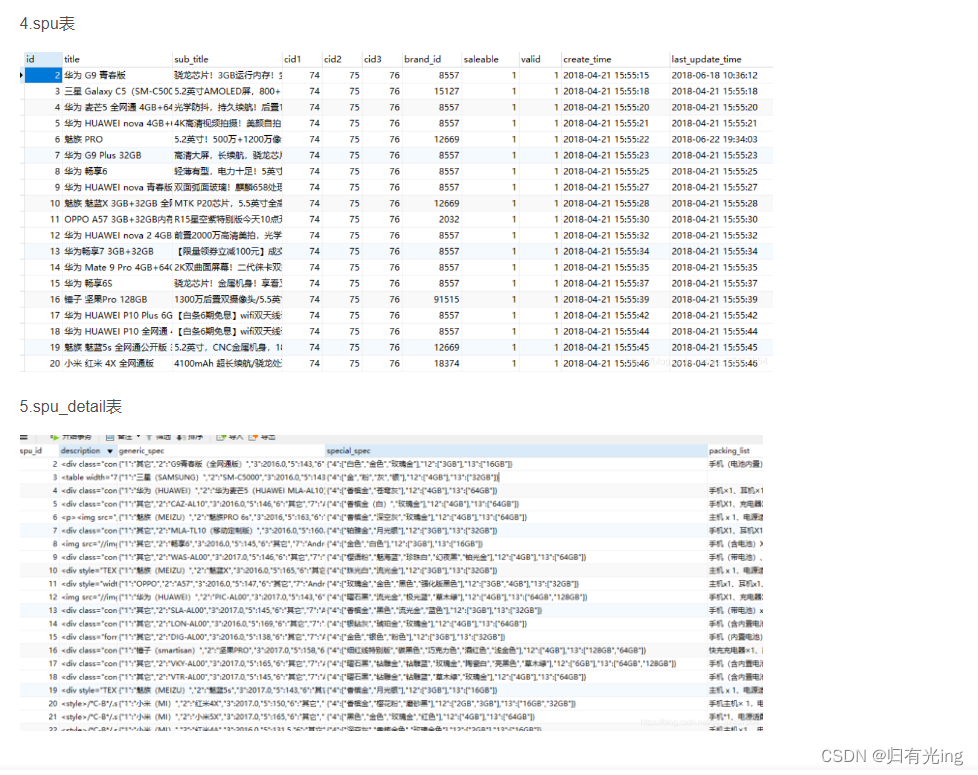Viewport: 978px width, 775px height.
Task: Click the current row indicator arrow beside id 2
Action: tap(21, 75)
